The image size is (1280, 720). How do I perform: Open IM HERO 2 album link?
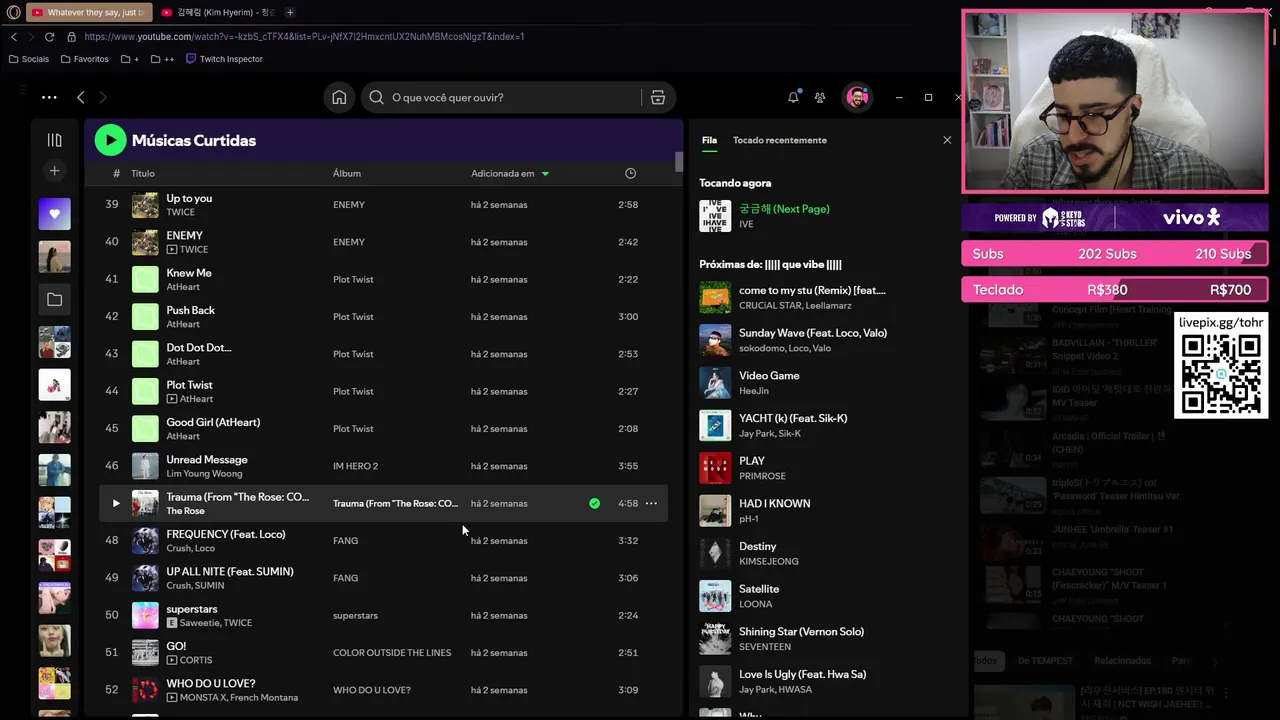click(355, 466)
